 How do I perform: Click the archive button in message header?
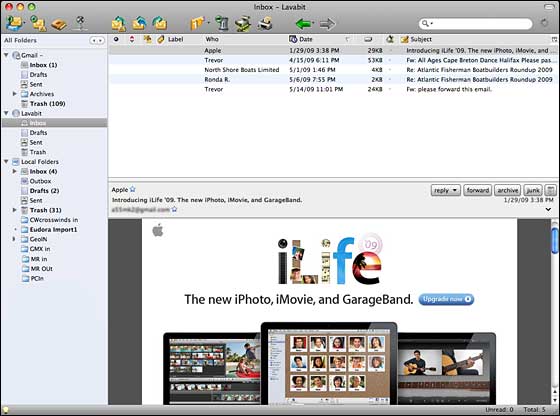click(508, 190)
